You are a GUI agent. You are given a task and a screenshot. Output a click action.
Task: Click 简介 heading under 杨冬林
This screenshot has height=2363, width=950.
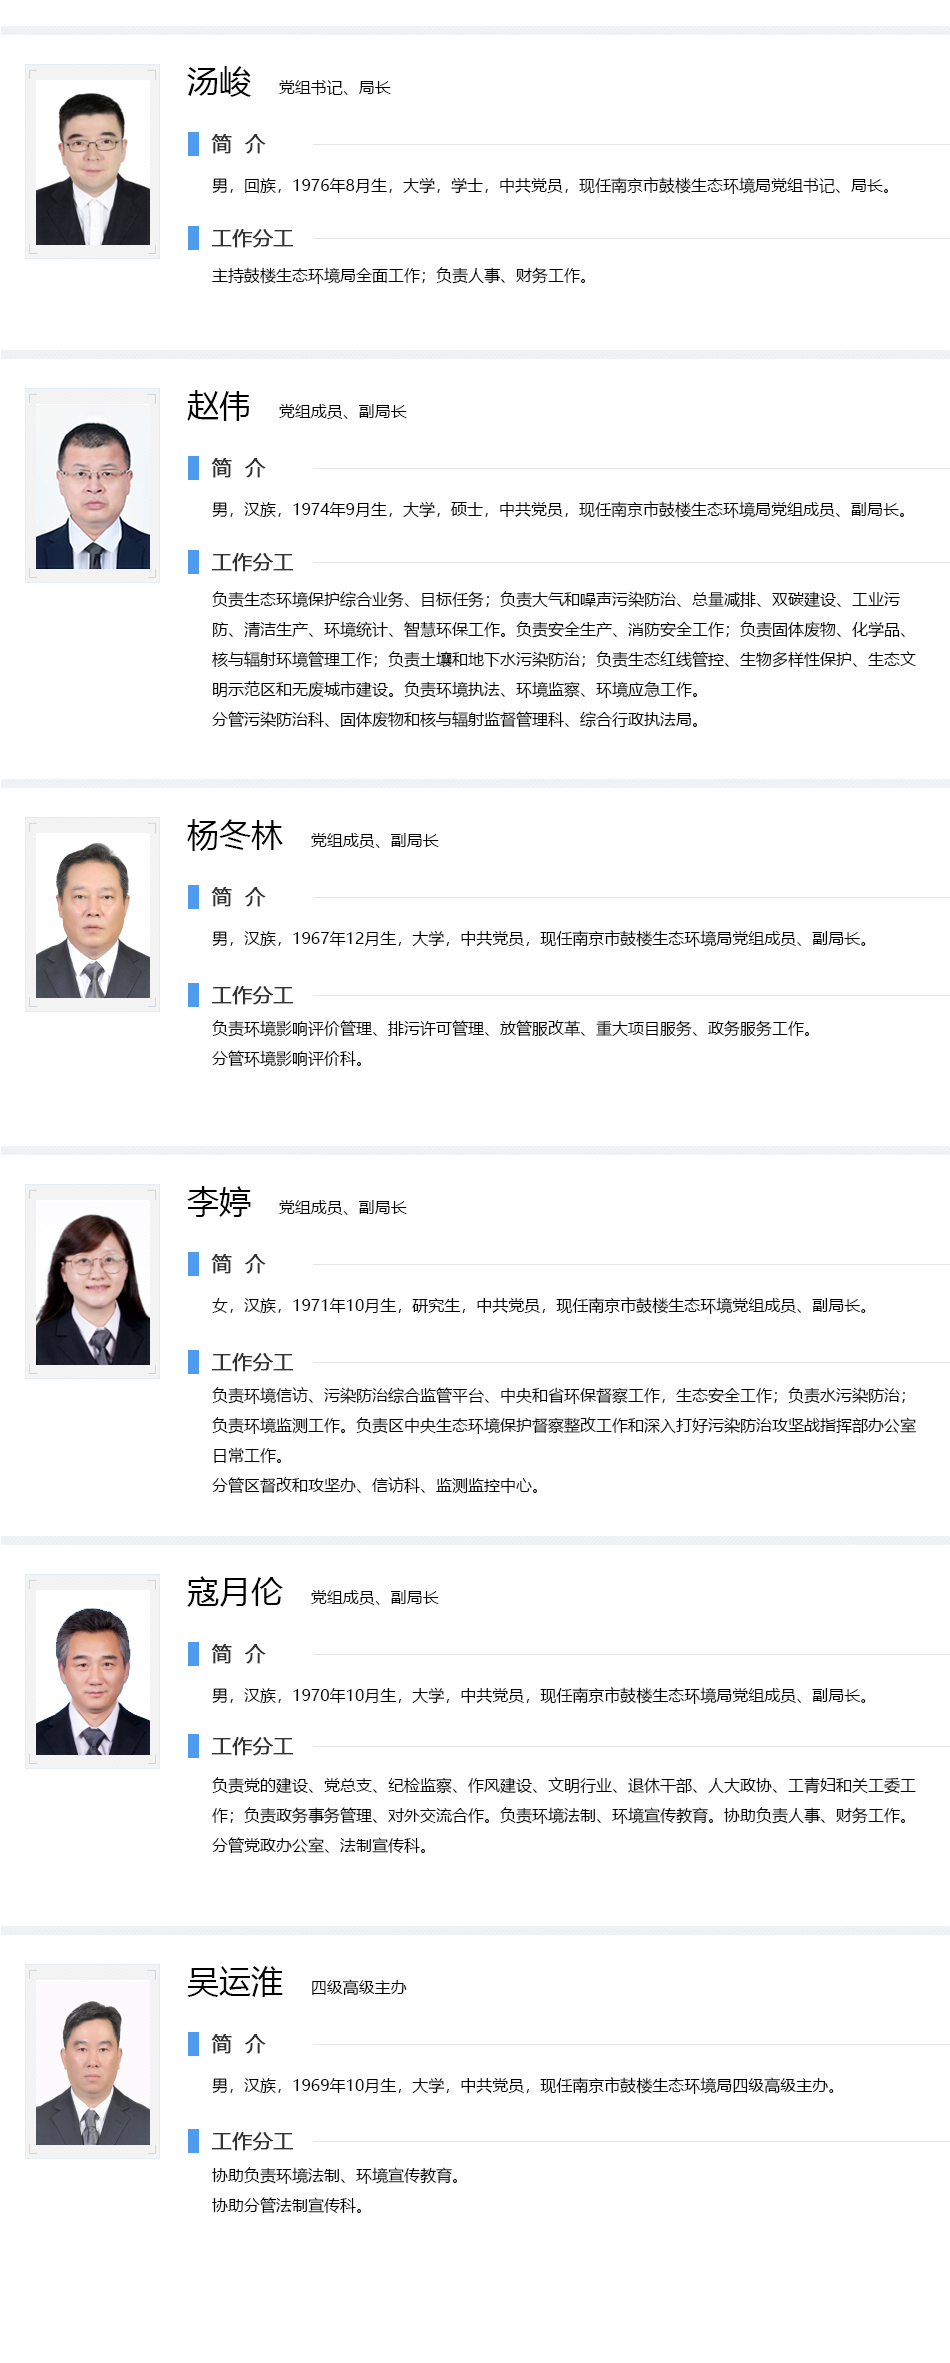238,897
